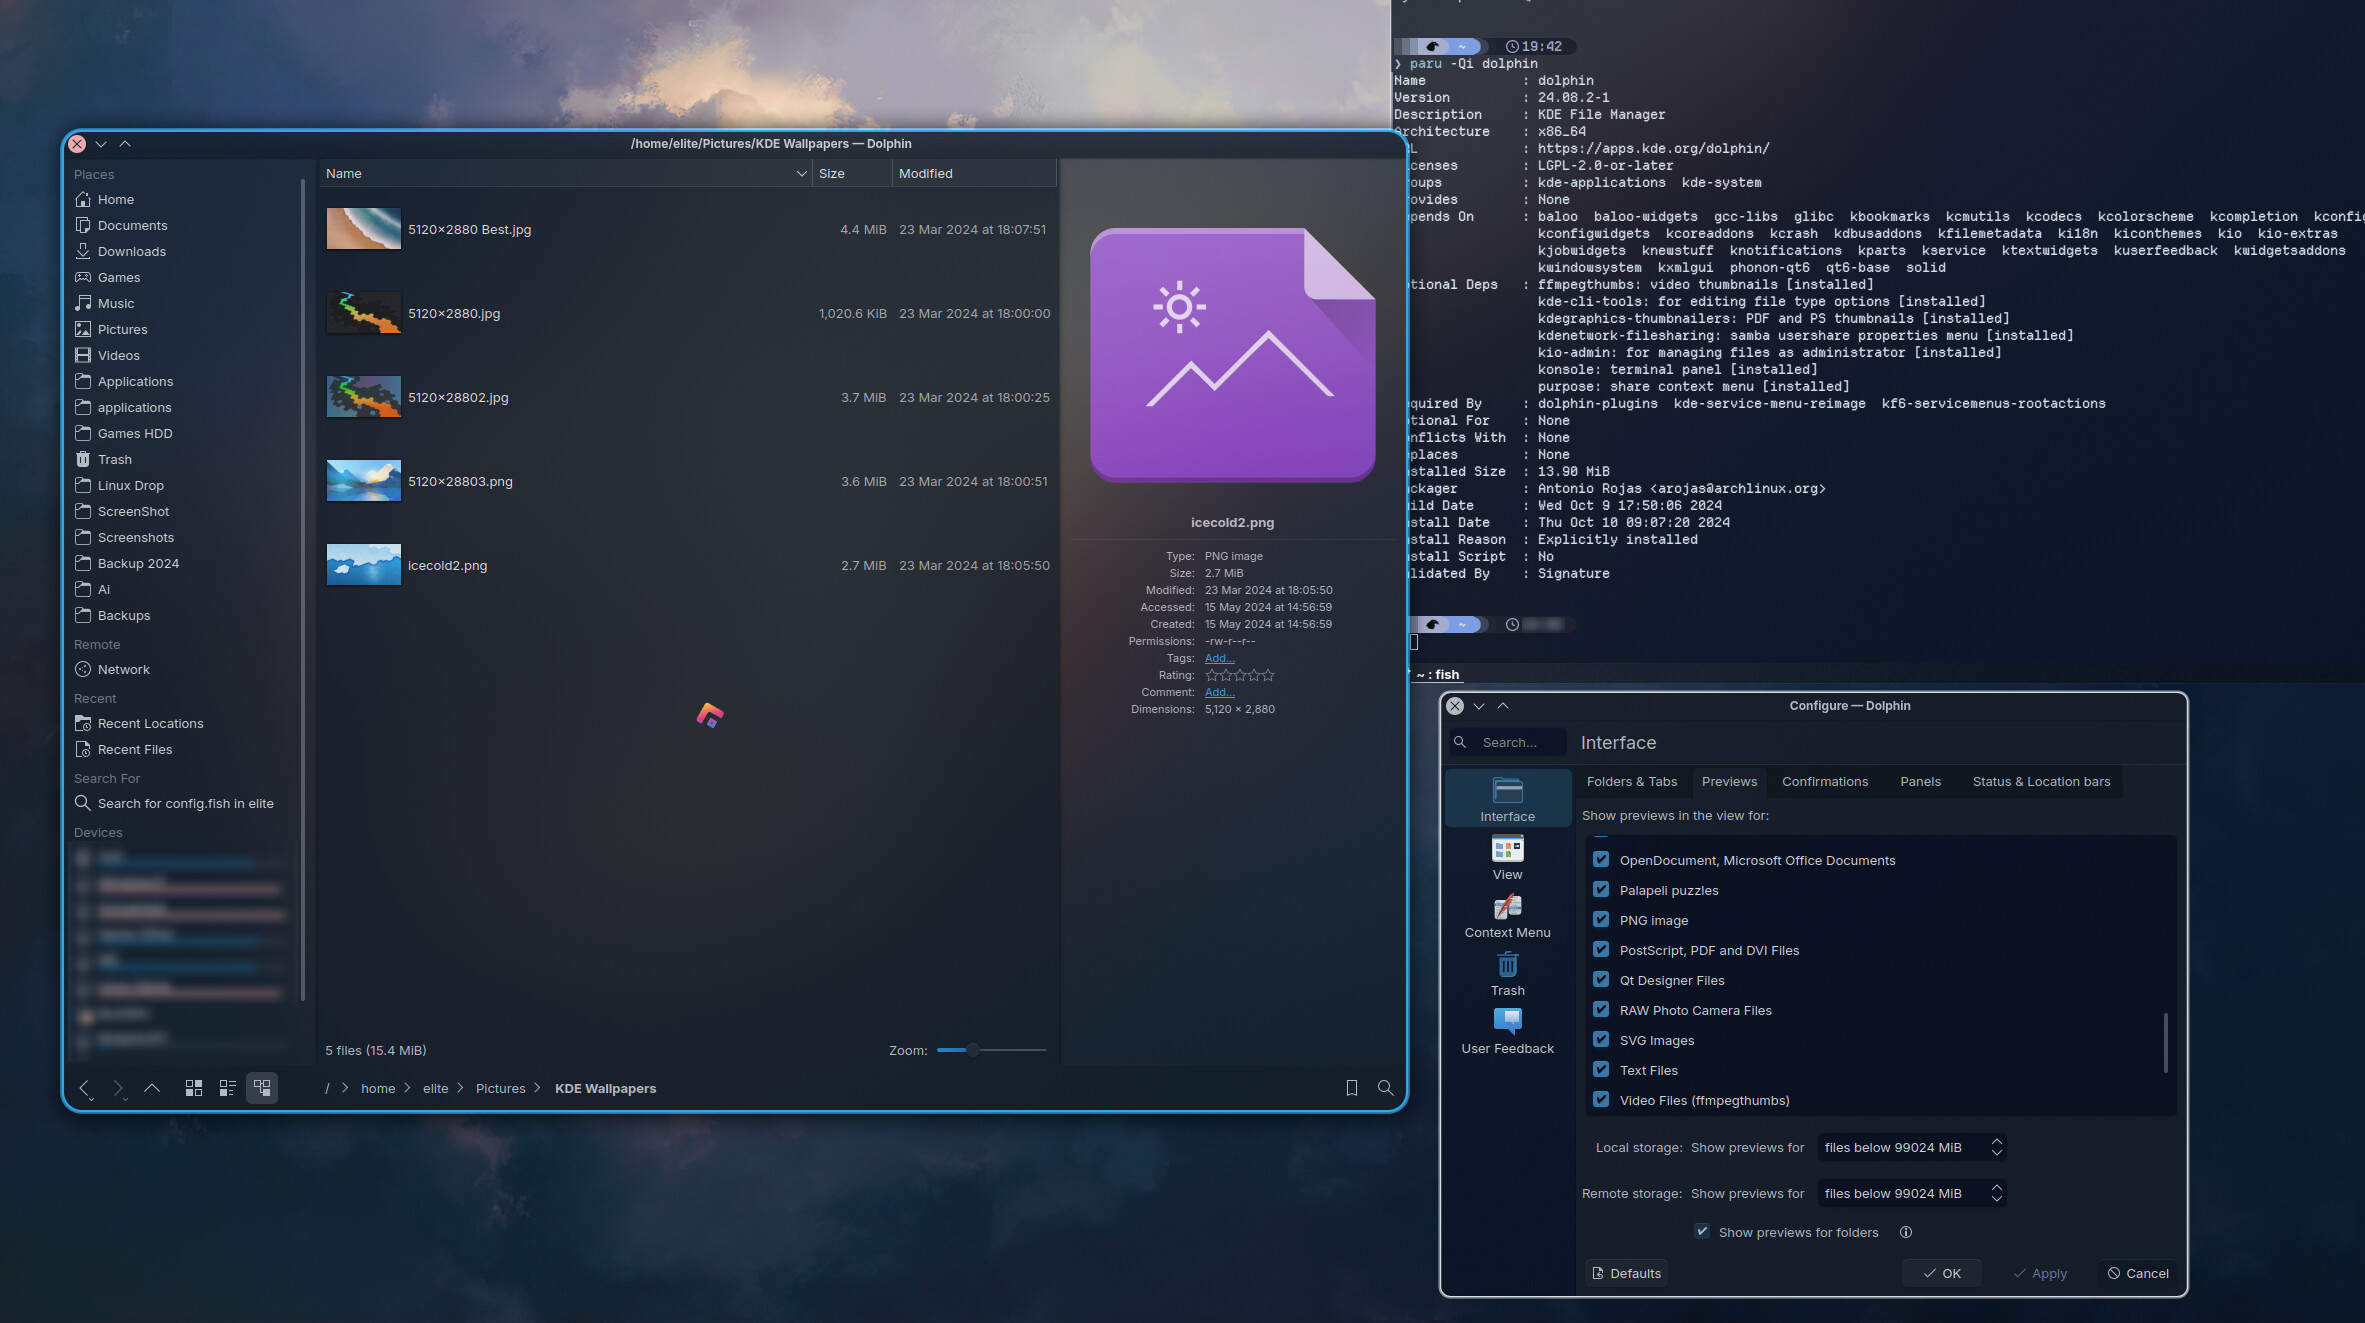Click the search magnifier in Dolphin toolbar
Viewport: 2365px width, 1323px height.
point(1385,1088)
